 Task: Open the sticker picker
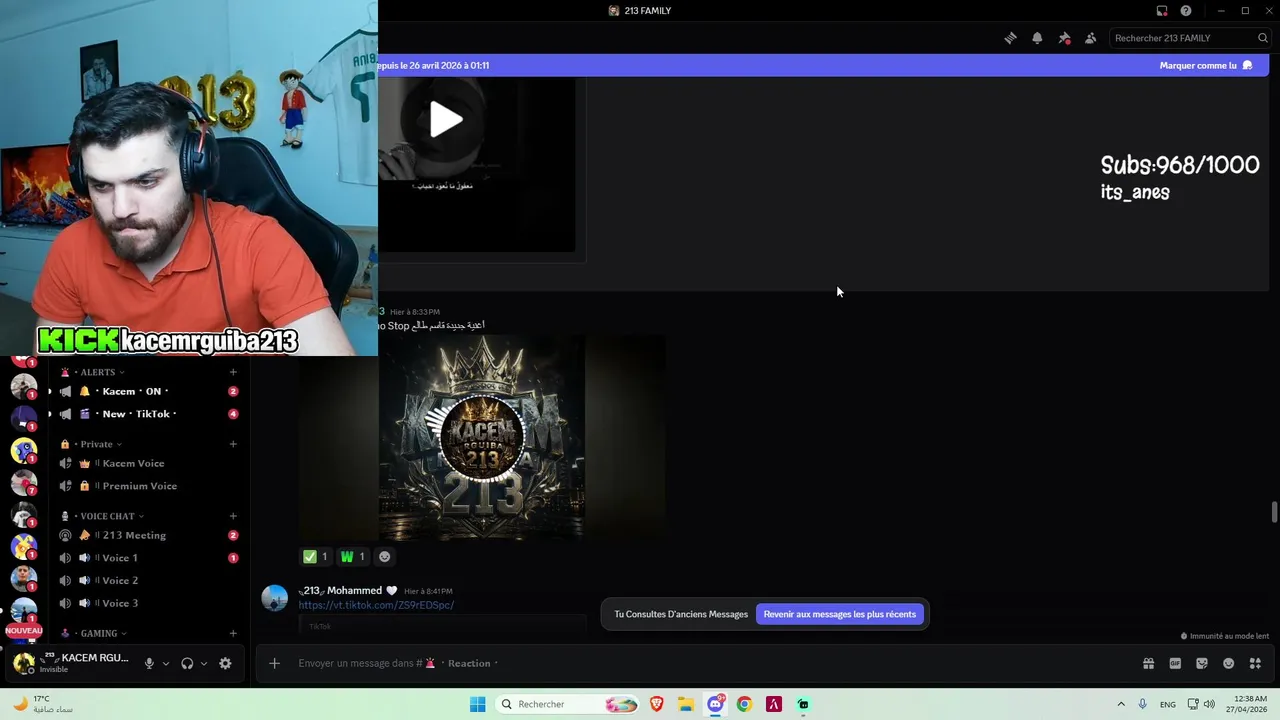(1202, 663)
